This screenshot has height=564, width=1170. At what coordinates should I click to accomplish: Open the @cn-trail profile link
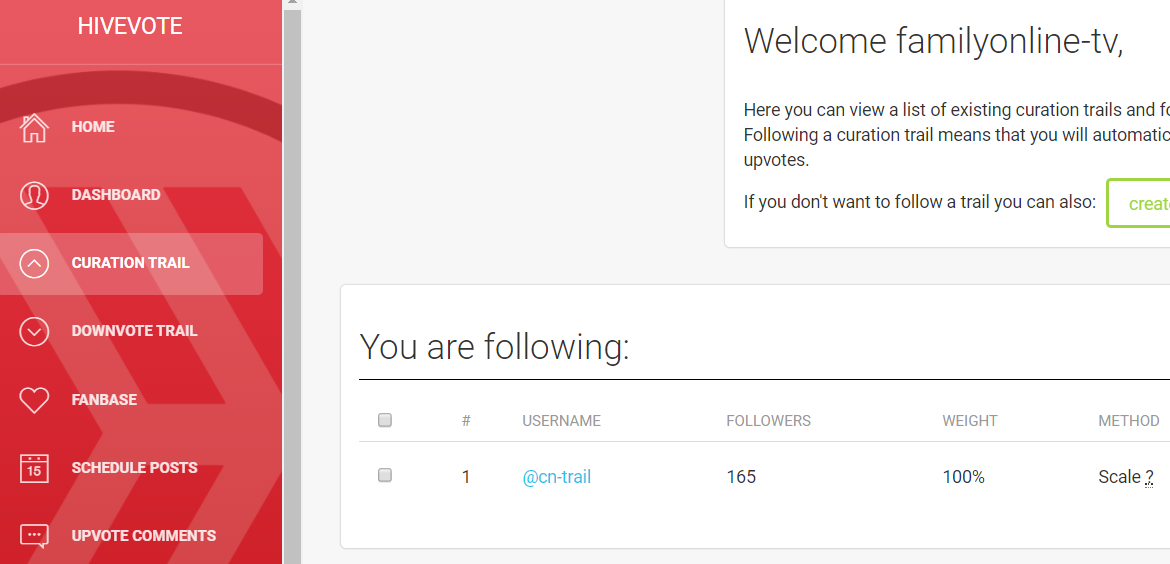pos(557,477)
